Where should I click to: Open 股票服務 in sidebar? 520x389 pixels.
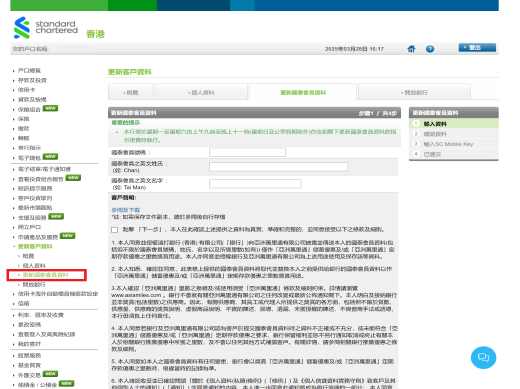click(29, 356)
